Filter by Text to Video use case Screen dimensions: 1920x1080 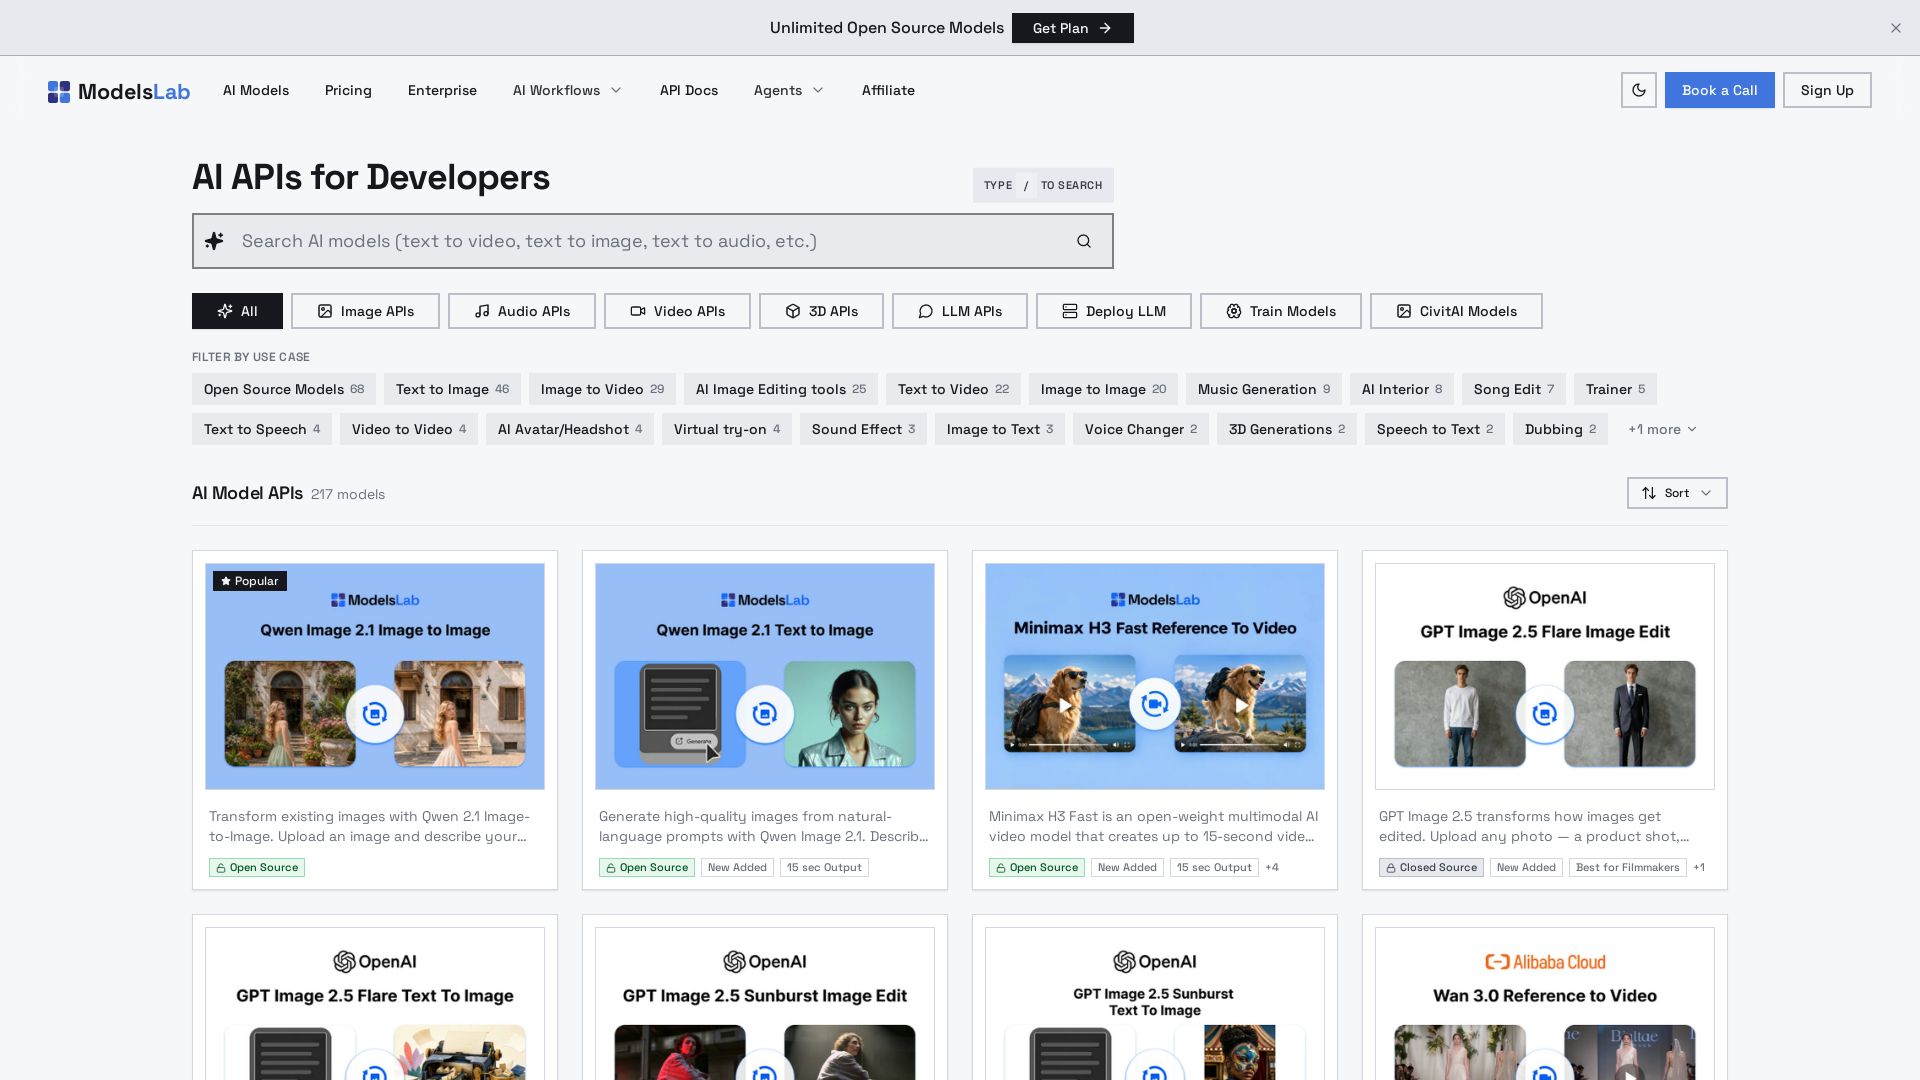click(953, 389)
